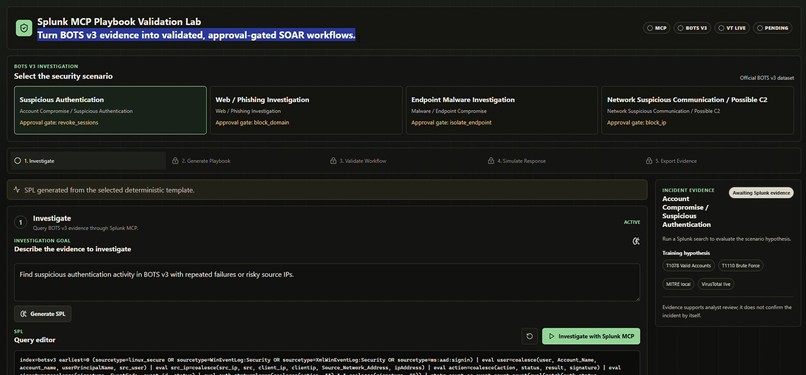Click the PENDING status pill

[x=773, y=28]
